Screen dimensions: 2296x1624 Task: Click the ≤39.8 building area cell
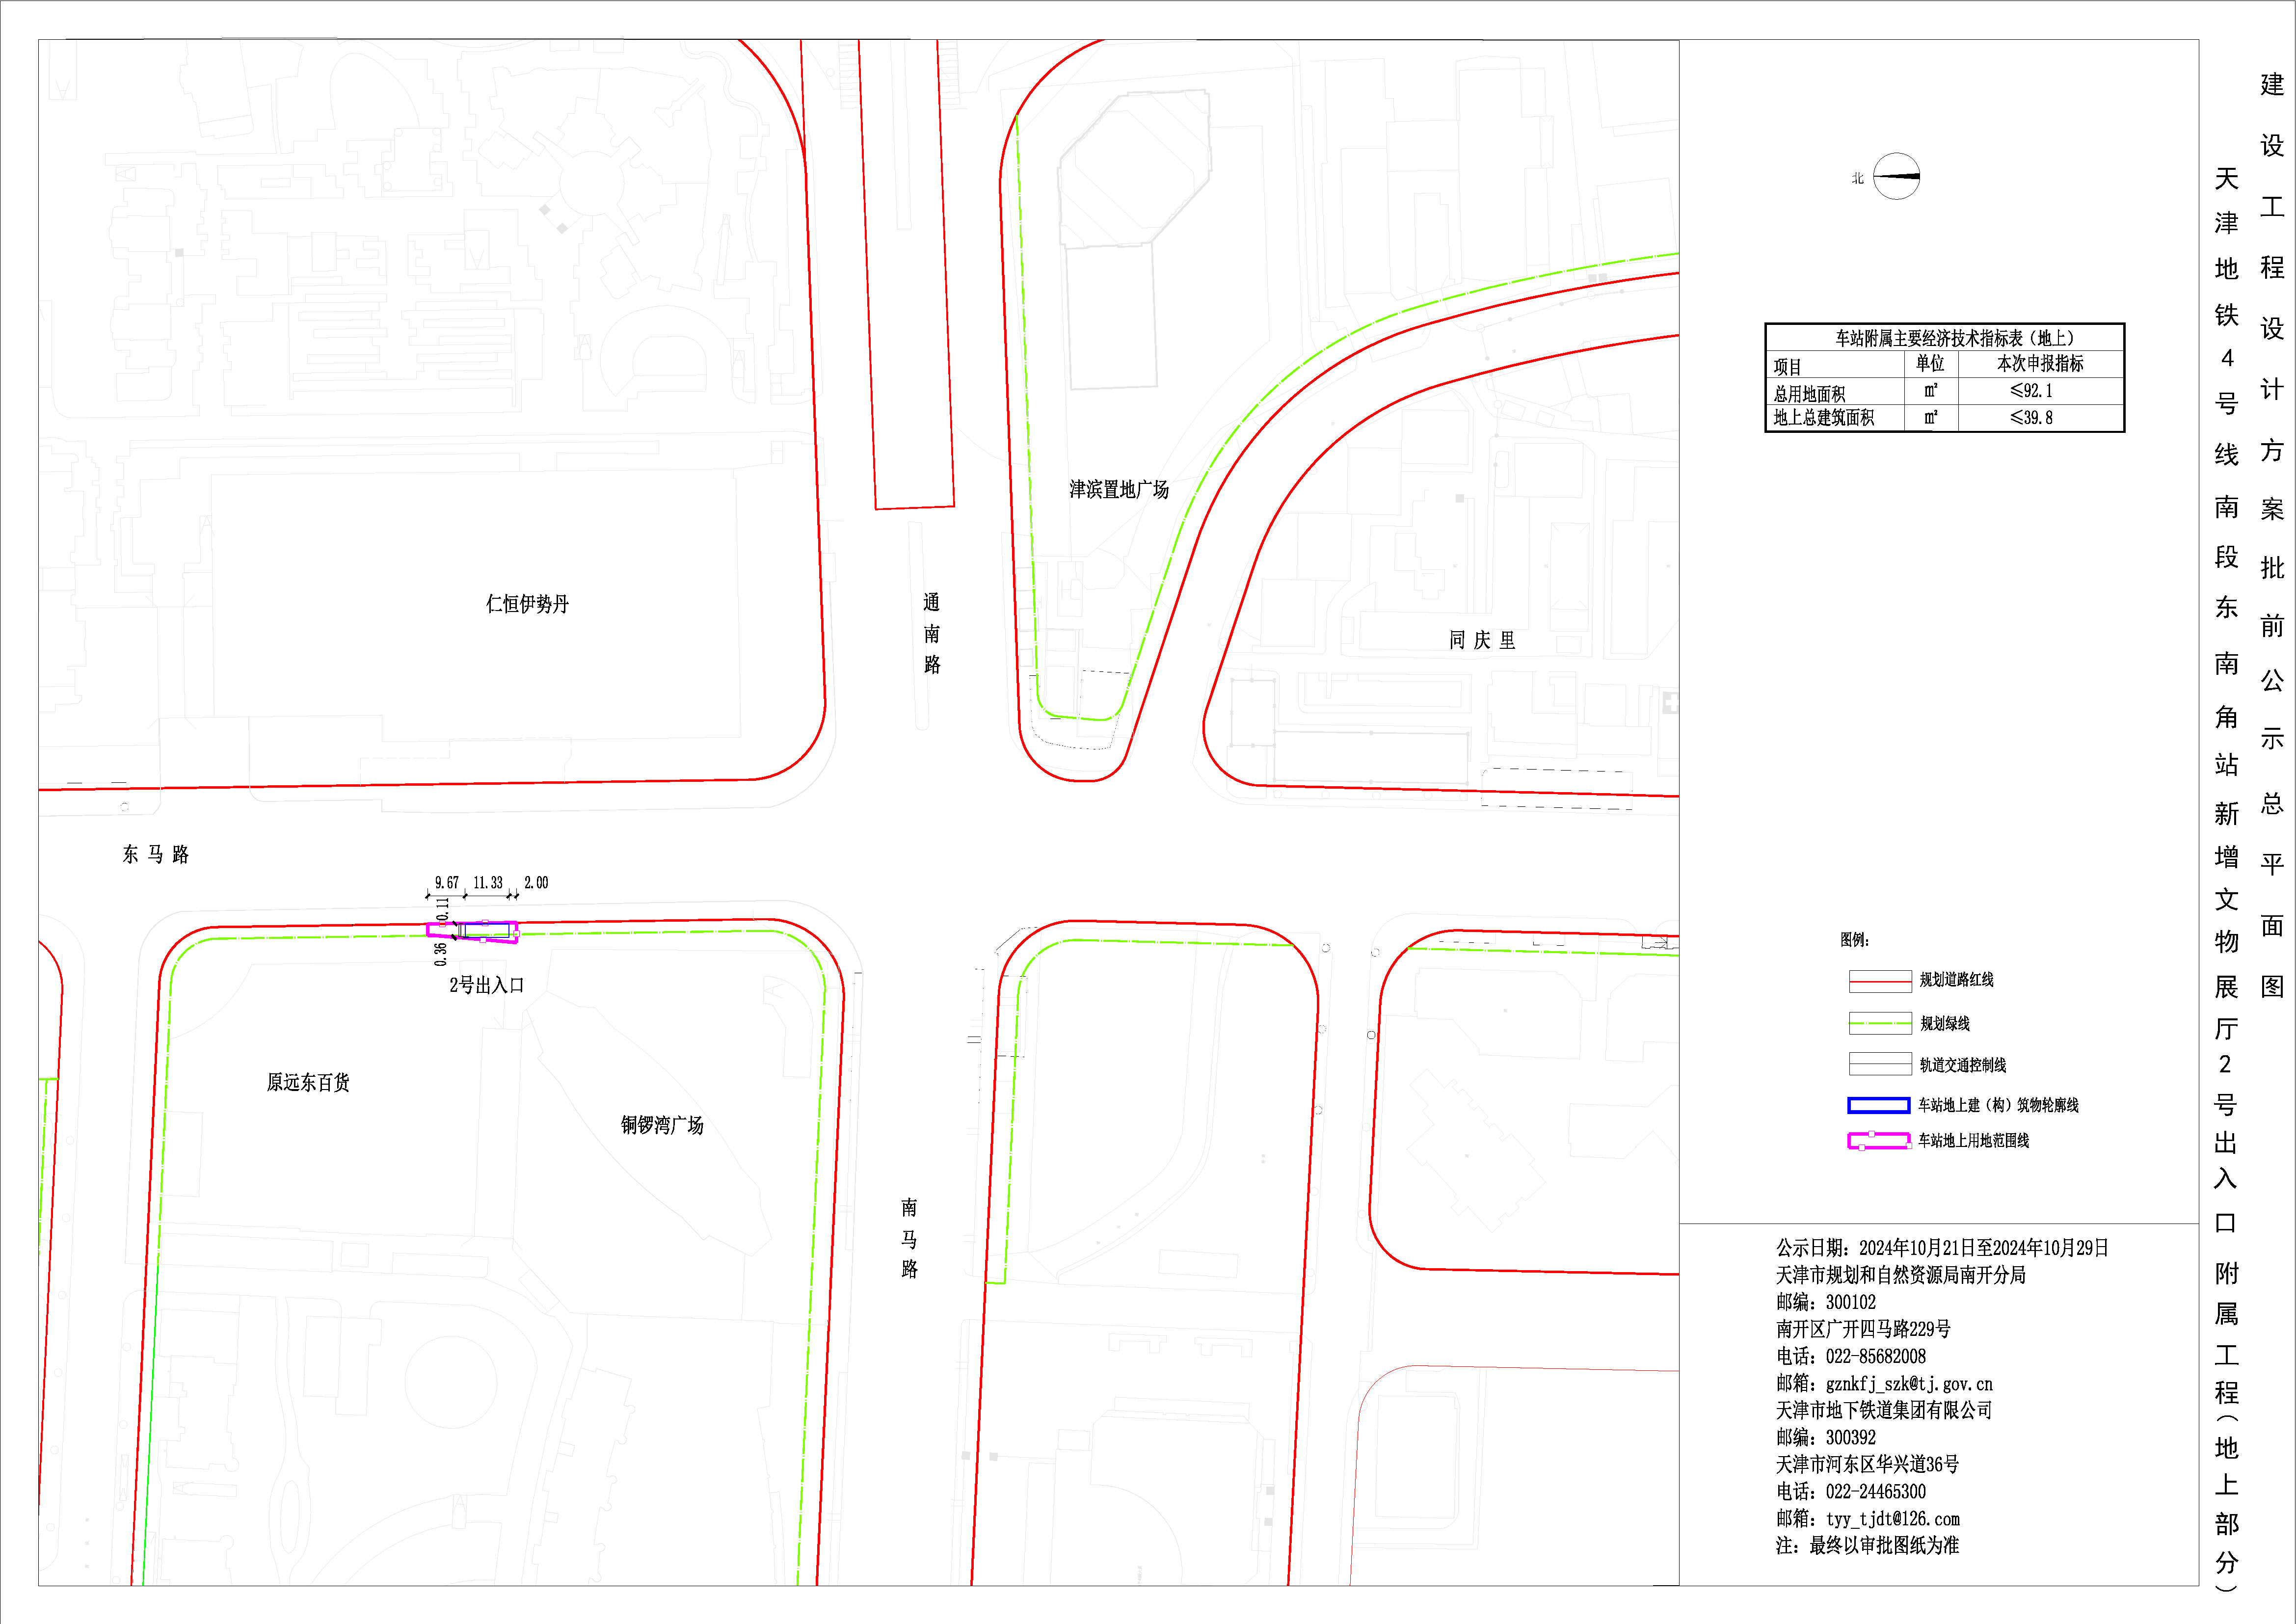point(2030,418)
